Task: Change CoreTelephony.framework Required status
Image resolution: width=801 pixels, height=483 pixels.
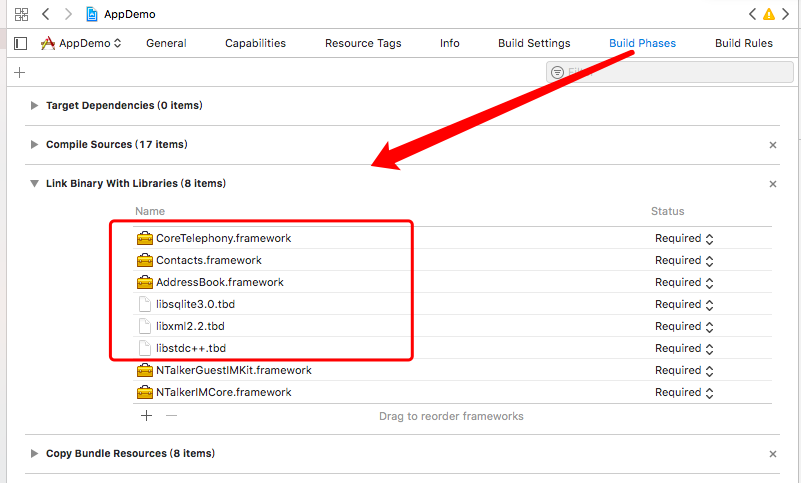Action: click(684, 238)
